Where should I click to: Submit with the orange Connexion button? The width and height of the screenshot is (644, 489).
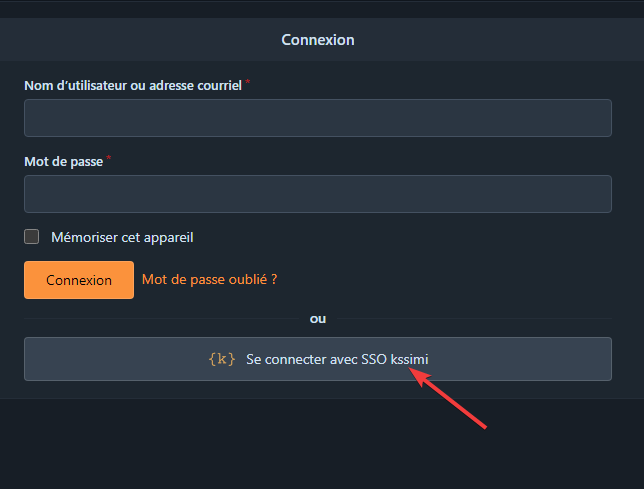(79, 280)
